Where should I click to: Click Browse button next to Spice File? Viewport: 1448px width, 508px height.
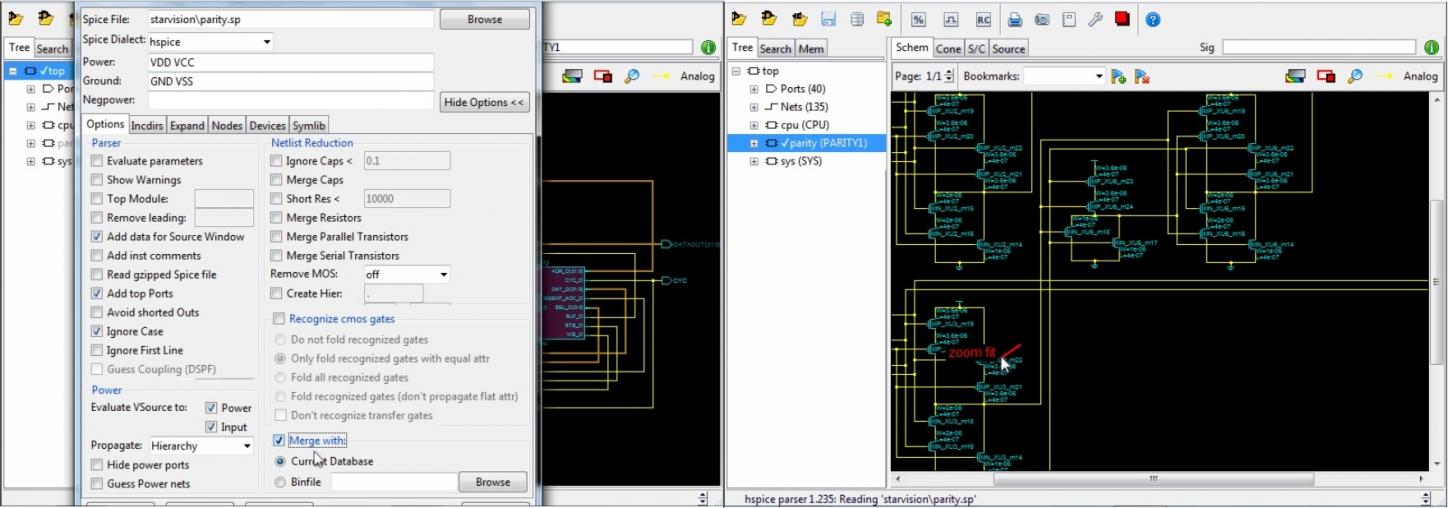484,19
